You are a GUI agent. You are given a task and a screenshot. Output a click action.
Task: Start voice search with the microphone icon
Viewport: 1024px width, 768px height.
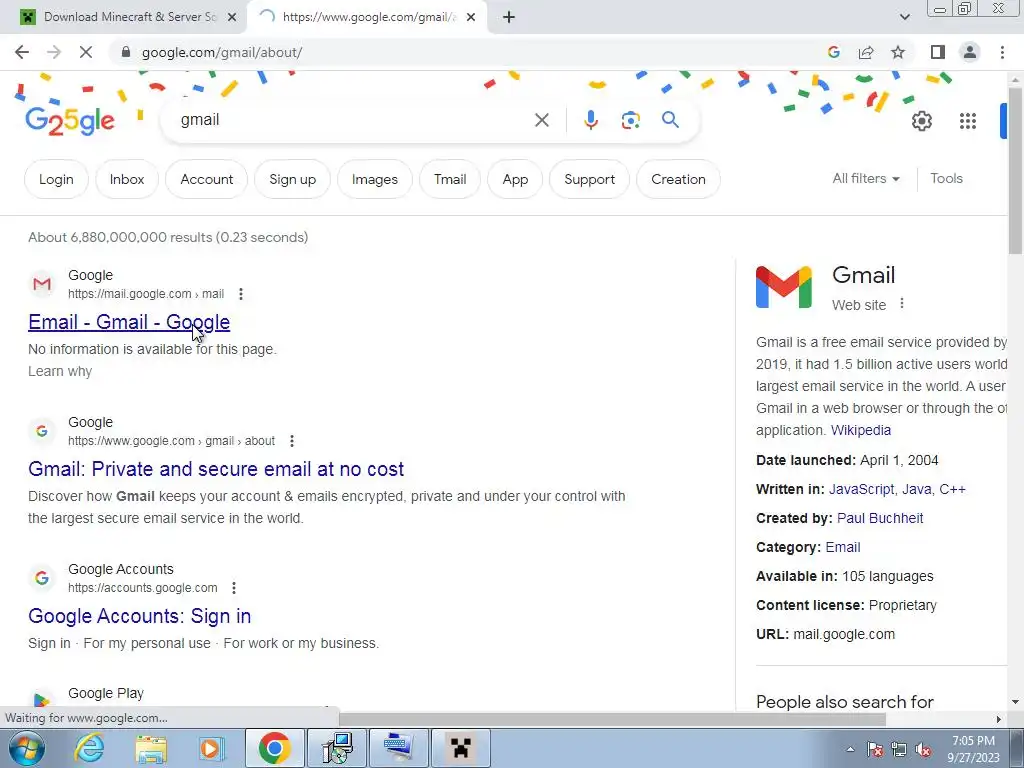[591, 120]
